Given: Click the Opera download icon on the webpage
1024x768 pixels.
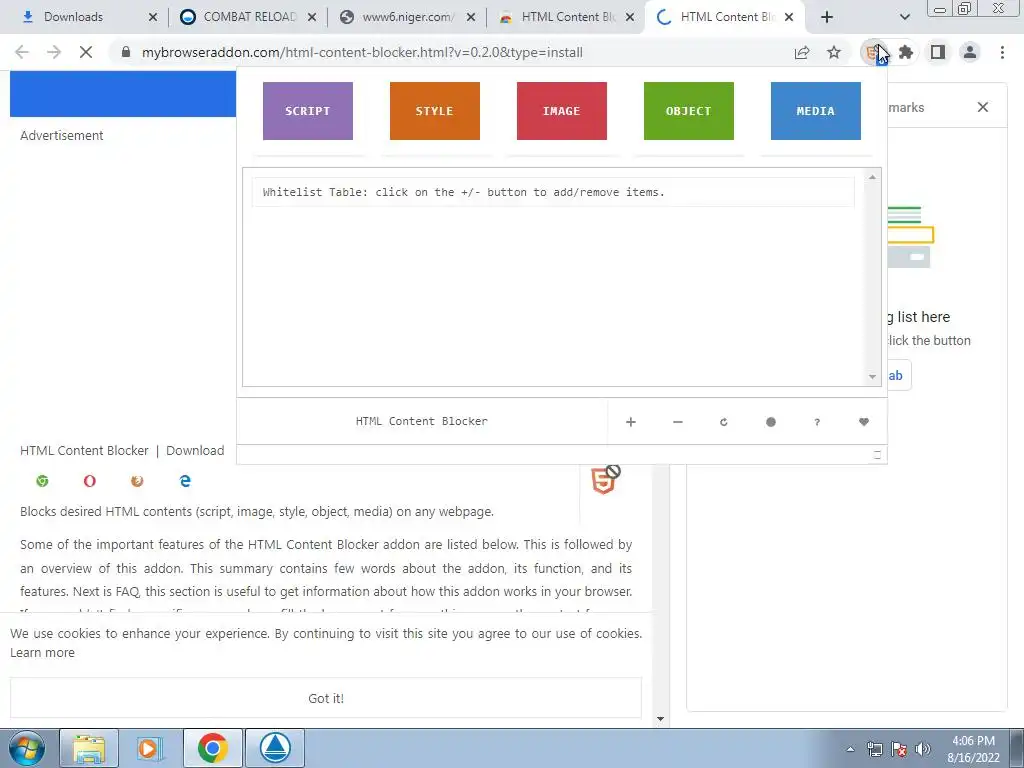Looking at the screenshot, I should click(89, 481).
